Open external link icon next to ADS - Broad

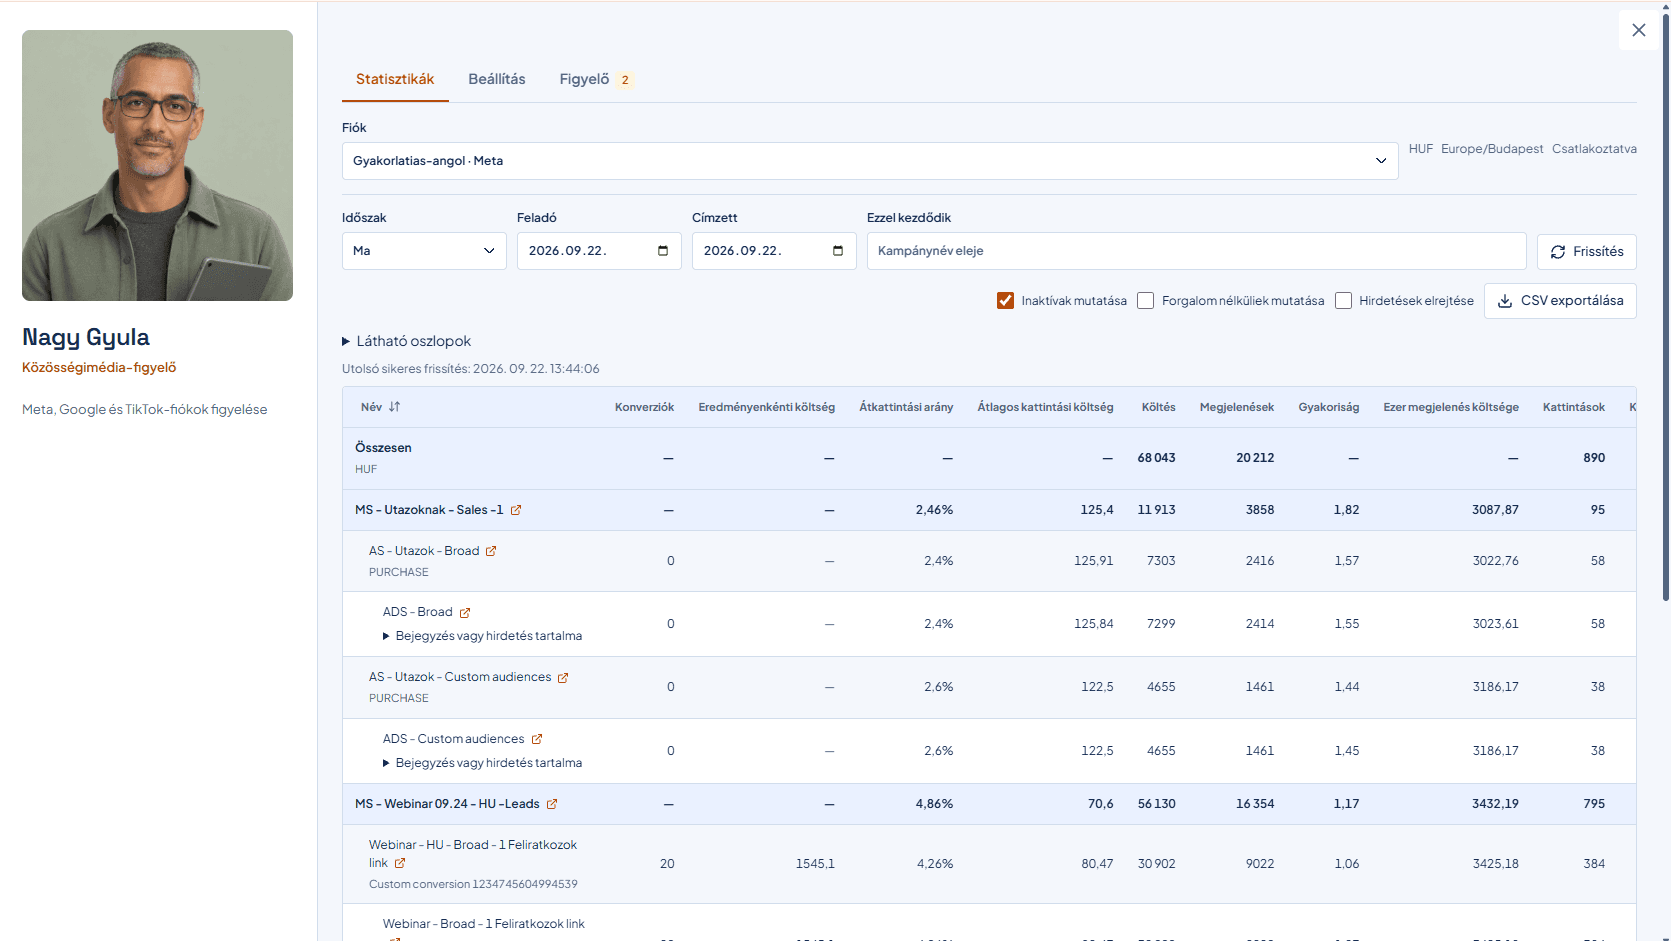pyautogui.click(x=465, y=612)
